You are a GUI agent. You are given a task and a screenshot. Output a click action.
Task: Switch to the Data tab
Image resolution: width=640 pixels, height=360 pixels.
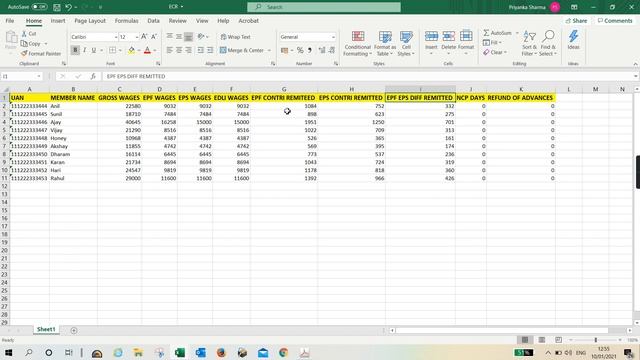(153, 21)
